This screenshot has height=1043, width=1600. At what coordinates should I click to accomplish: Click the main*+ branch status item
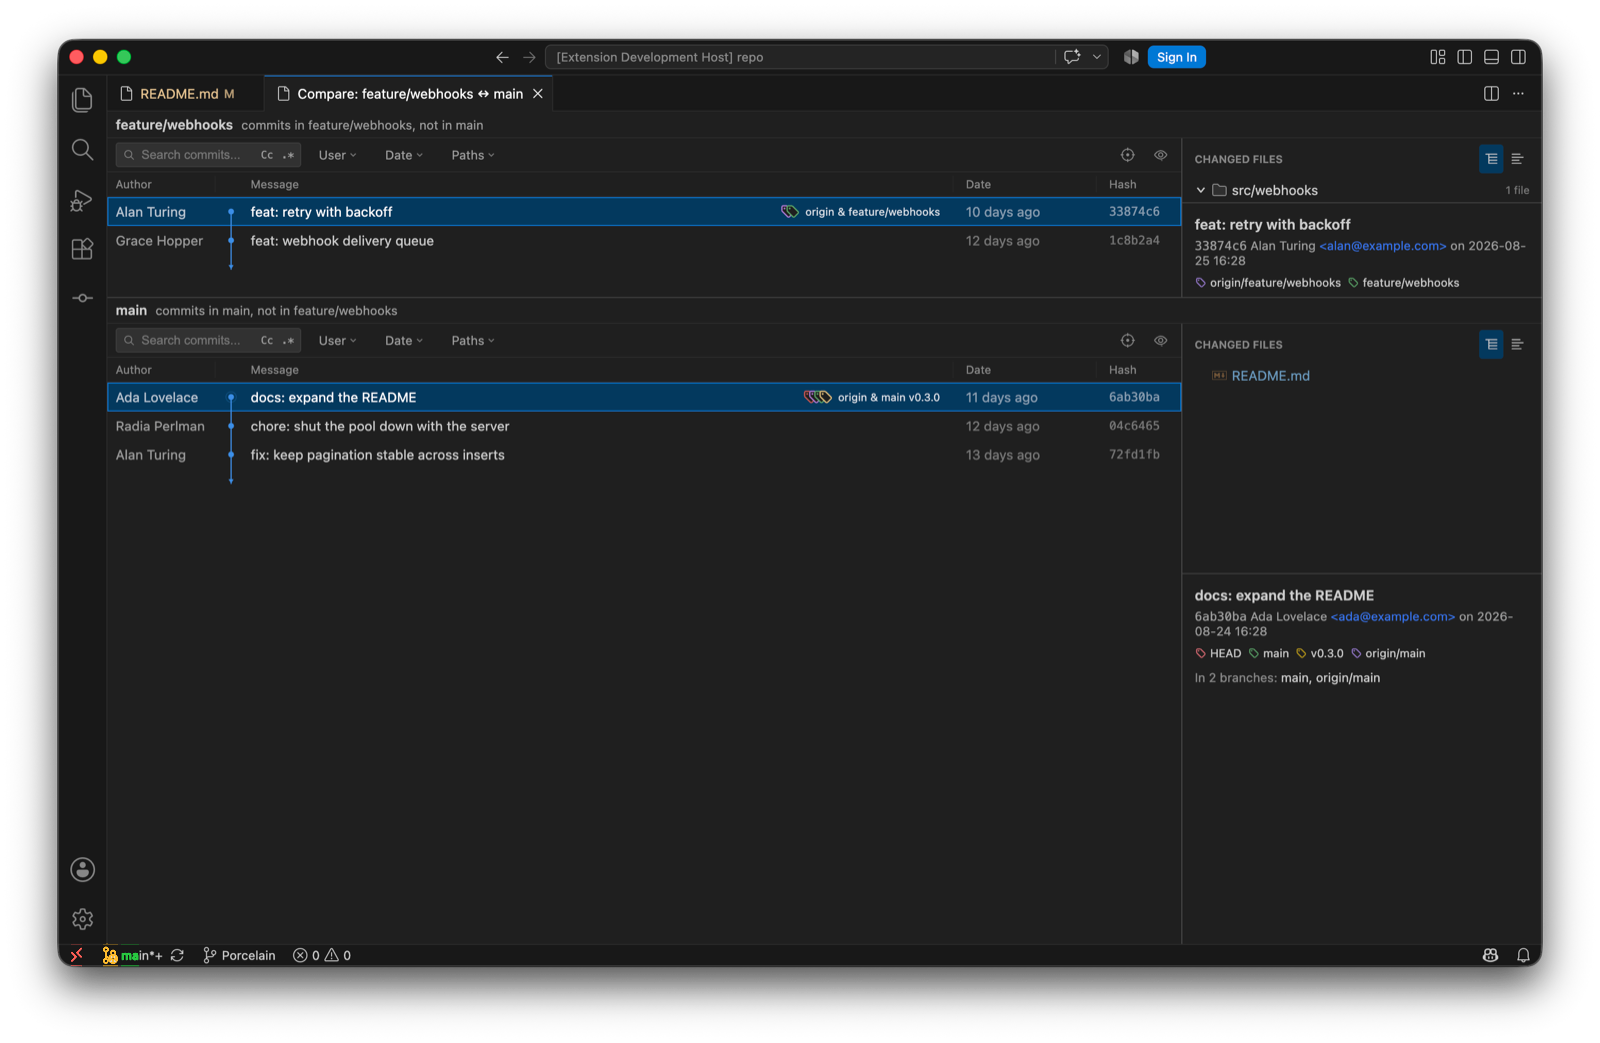pos(132,955)
